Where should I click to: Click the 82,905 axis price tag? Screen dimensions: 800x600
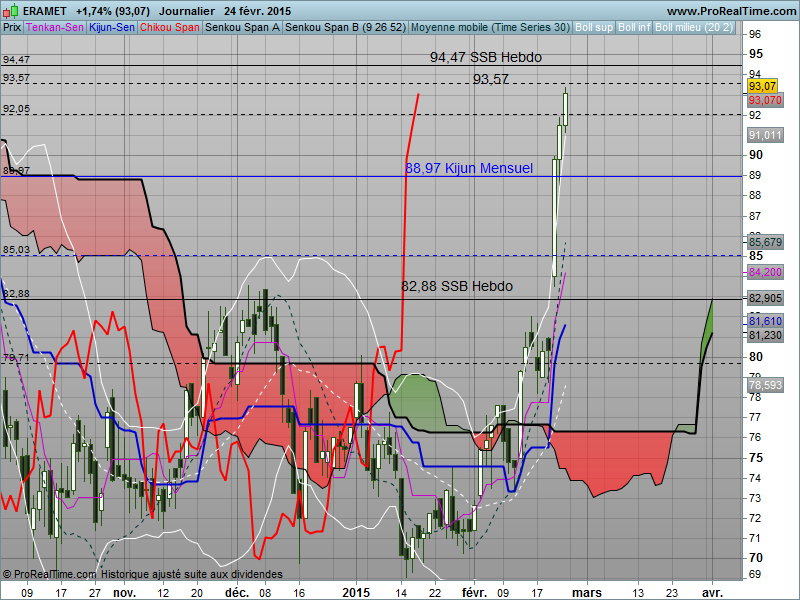point(765,298)
